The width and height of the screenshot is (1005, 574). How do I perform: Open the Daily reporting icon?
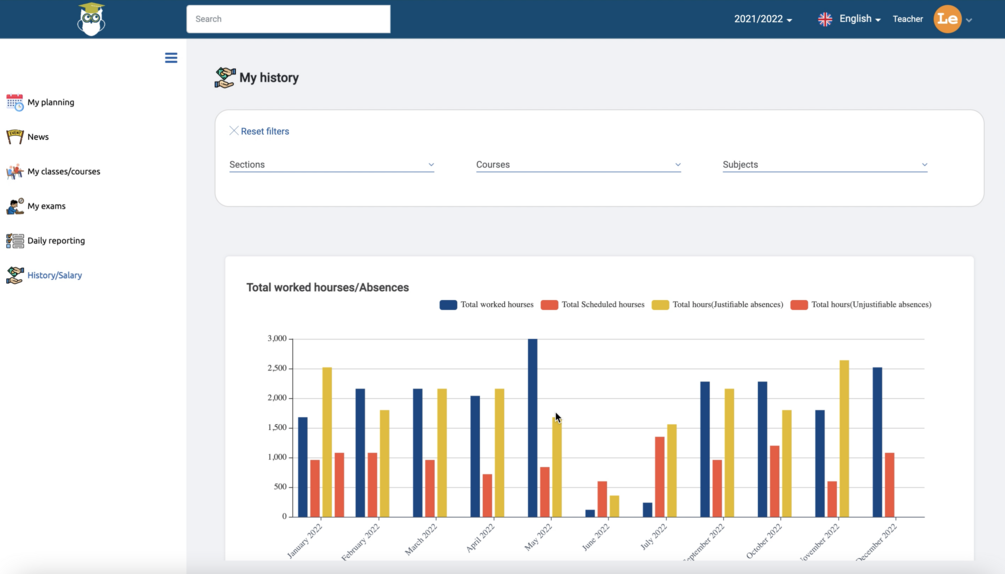point(15,240)
